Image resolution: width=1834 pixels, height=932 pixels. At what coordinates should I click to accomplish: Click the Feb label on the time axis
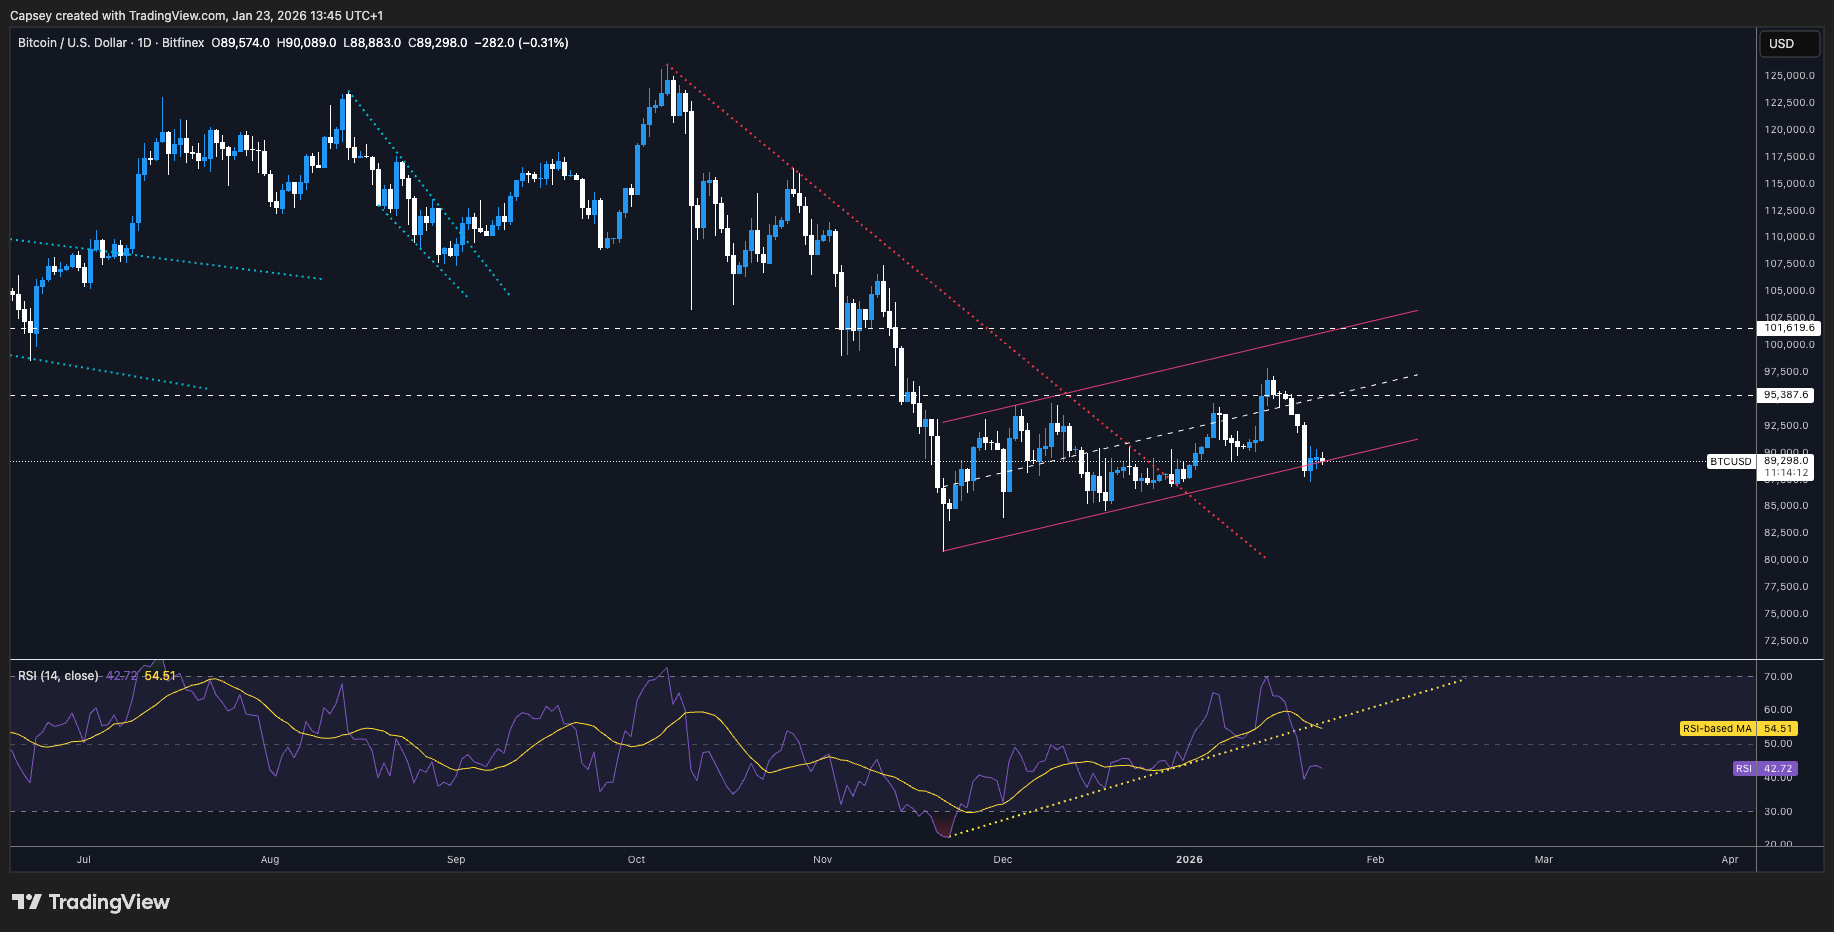pos(1375,860)
